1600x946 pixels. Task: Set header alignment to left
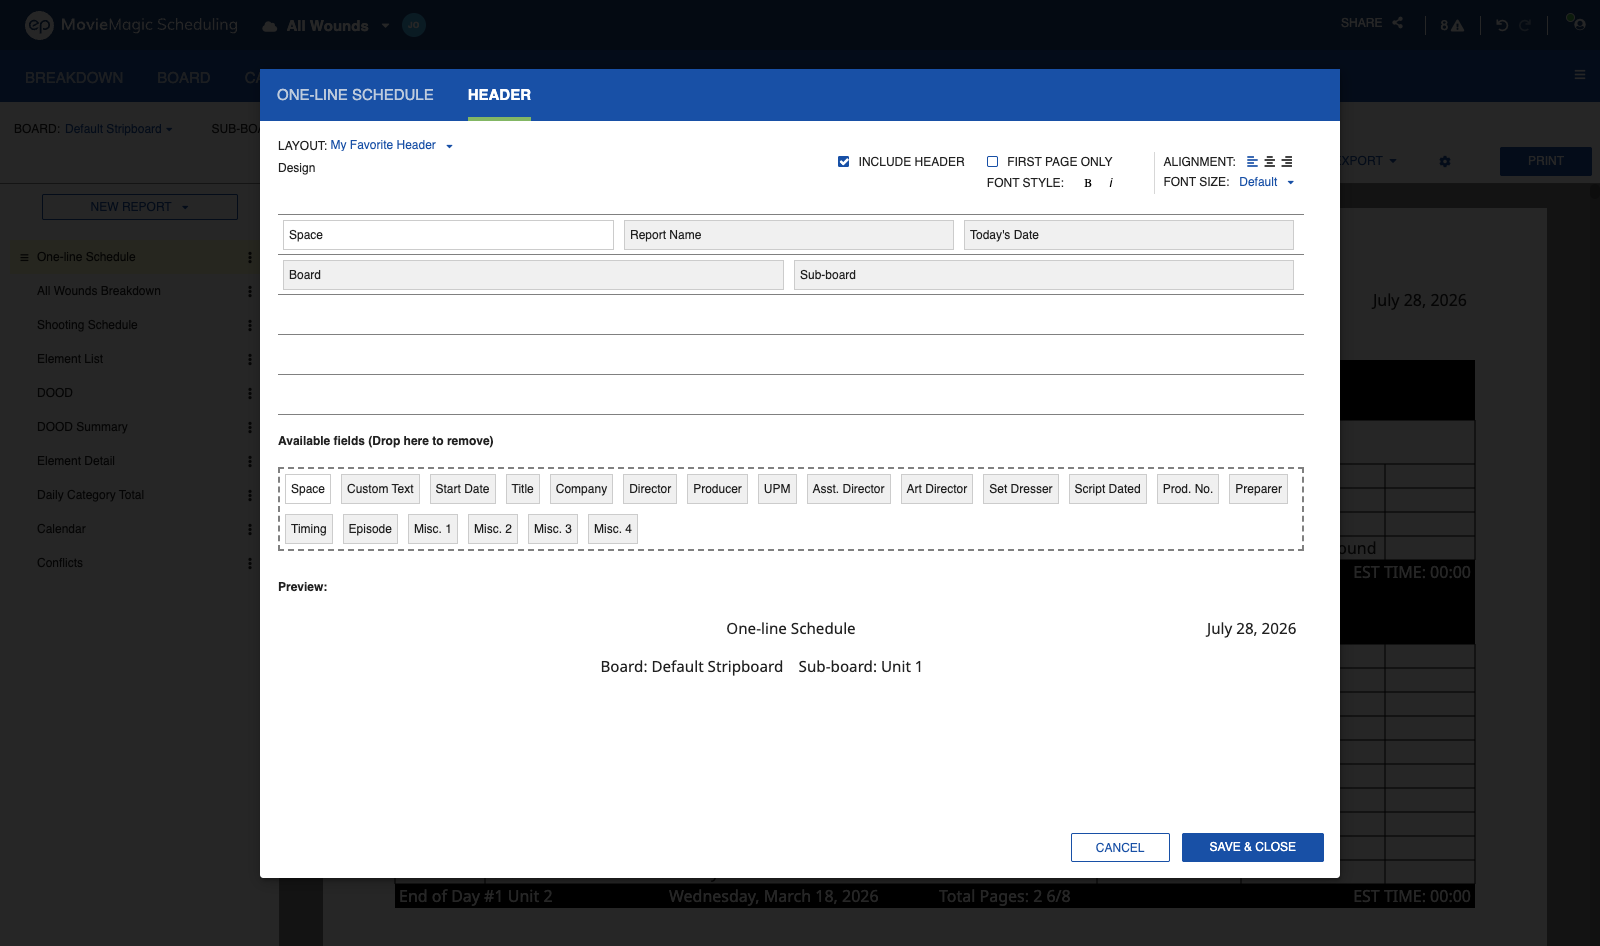[1252, 161]
